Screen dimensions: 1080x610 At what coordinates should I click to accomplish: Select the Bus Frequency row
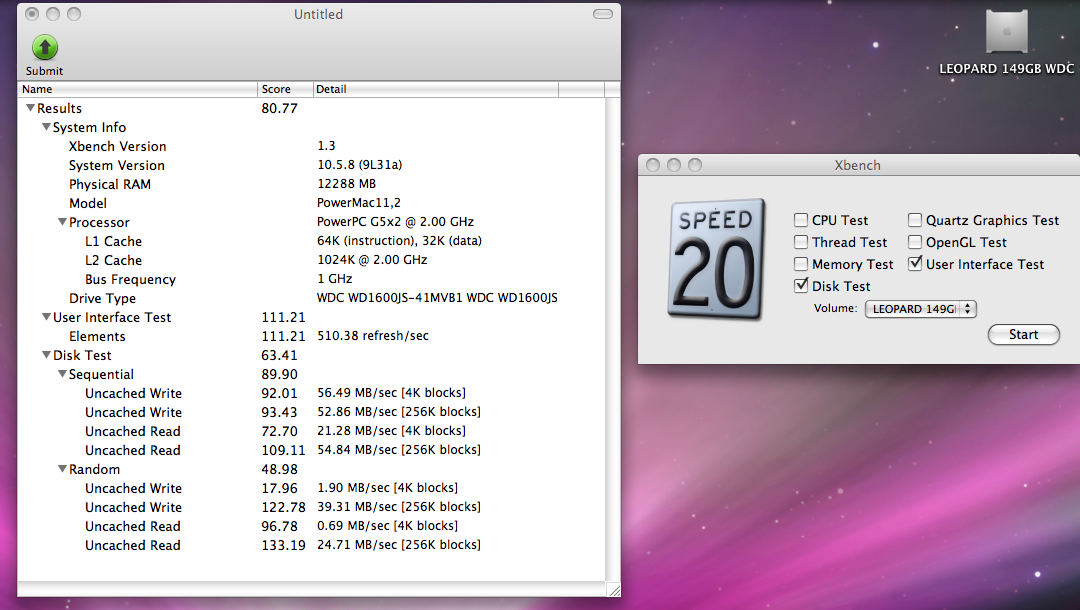(x=311, y=279)
